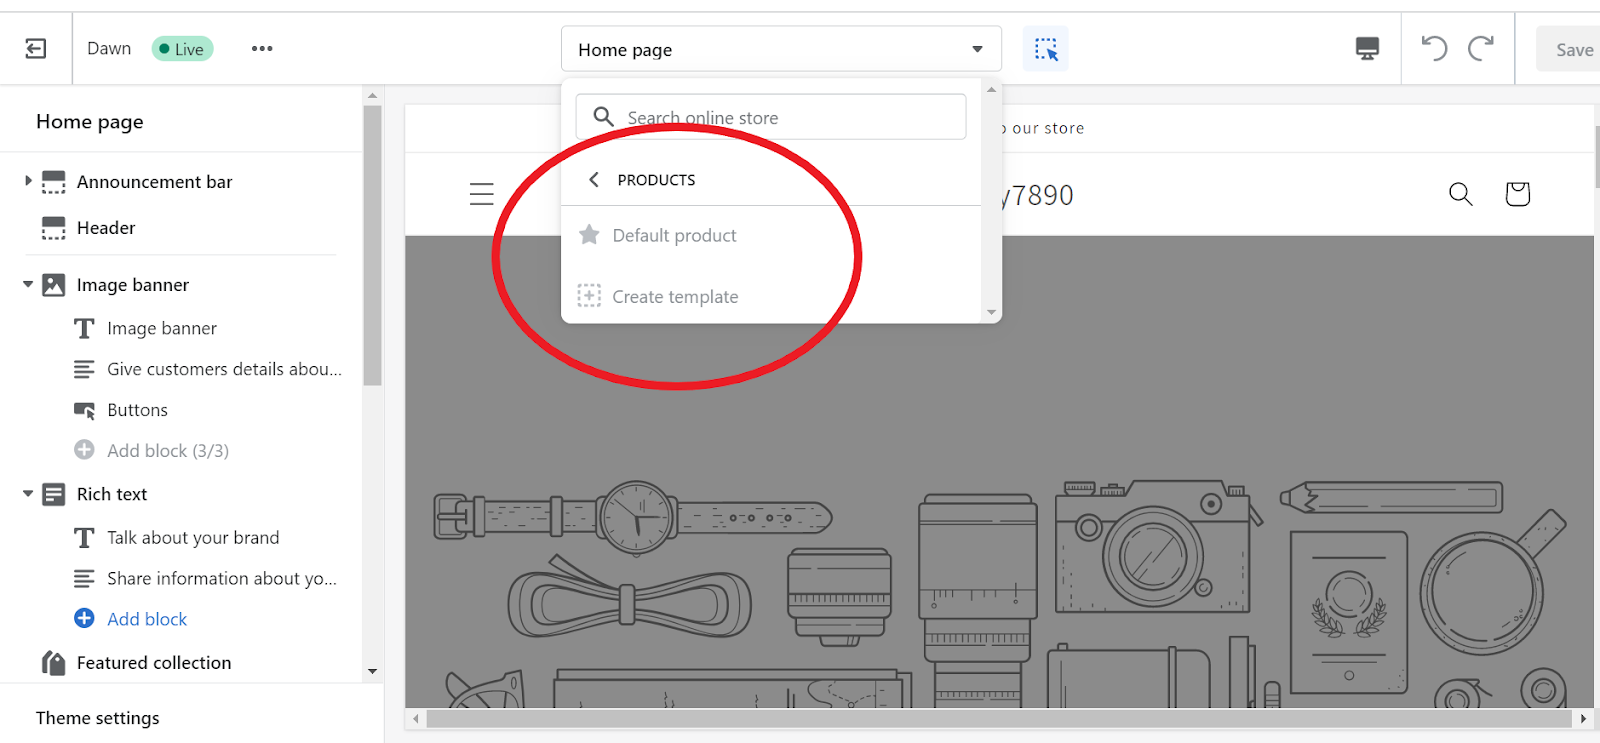
Task: Click the template dropdown list scroll down arrow
Action: [x=991, y=312]
